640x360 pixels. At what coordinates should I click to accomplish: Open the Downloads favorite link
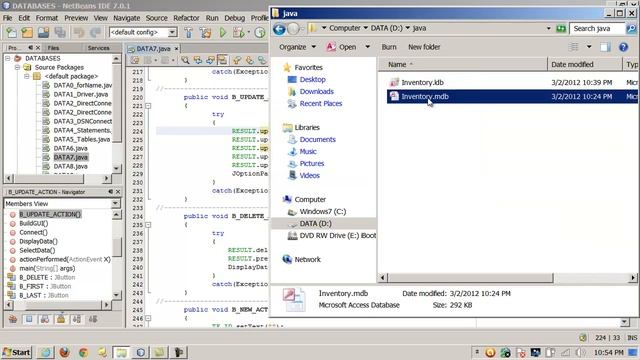coord(316,91)
